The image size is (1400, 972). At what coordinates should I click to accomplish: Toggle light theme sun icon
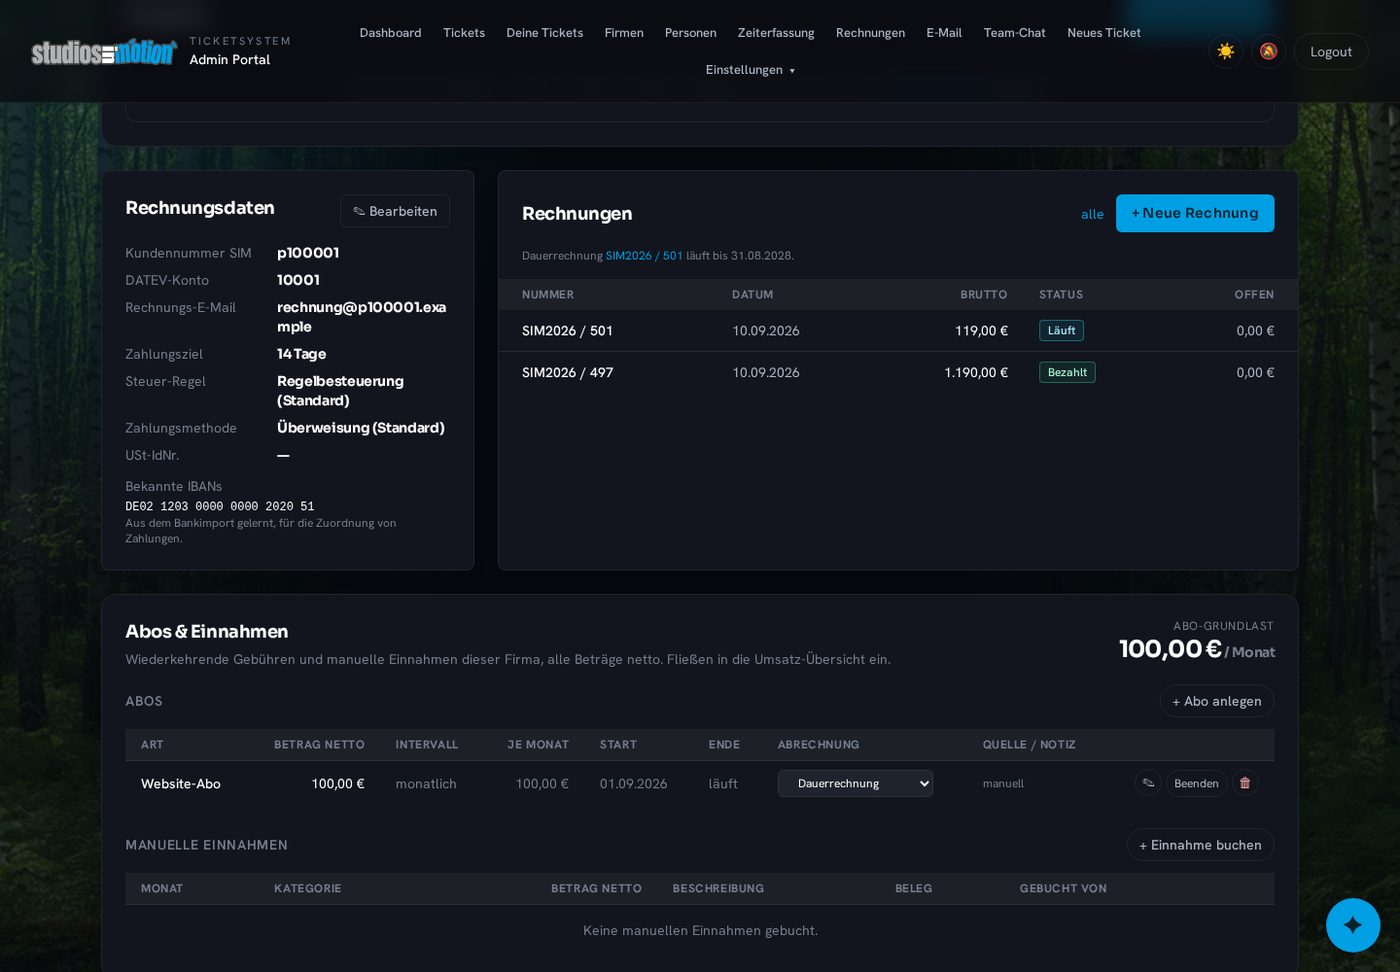(1226, 51)
